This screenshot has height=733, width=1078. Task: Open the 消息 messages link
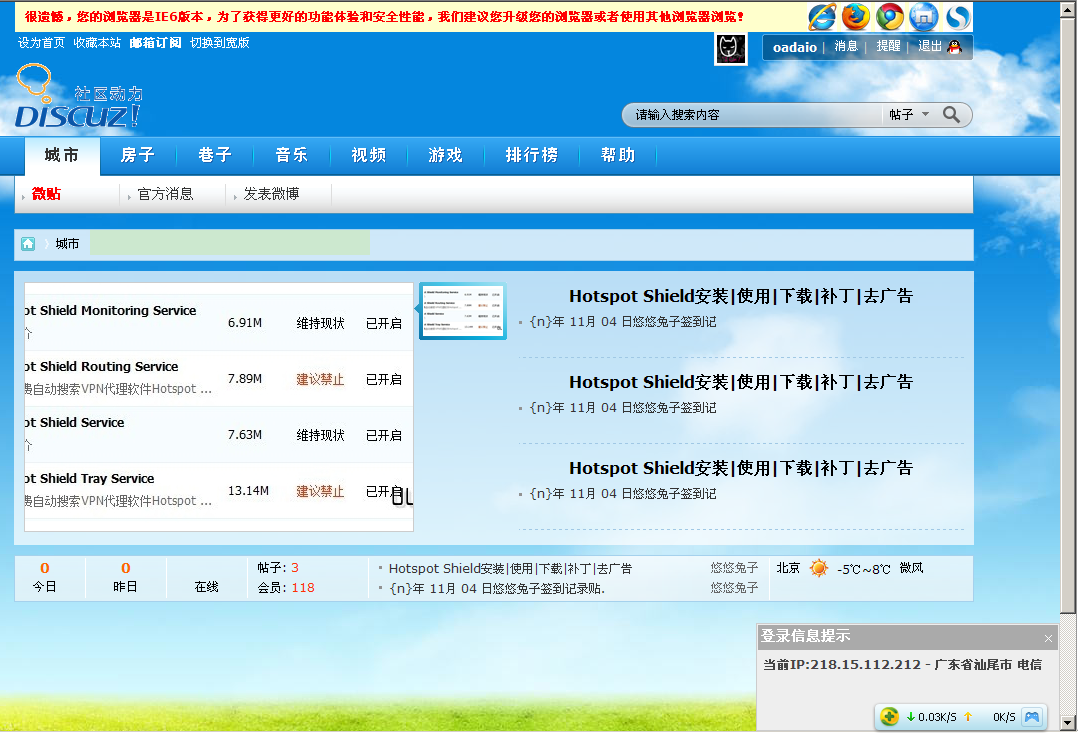[846, 46]
